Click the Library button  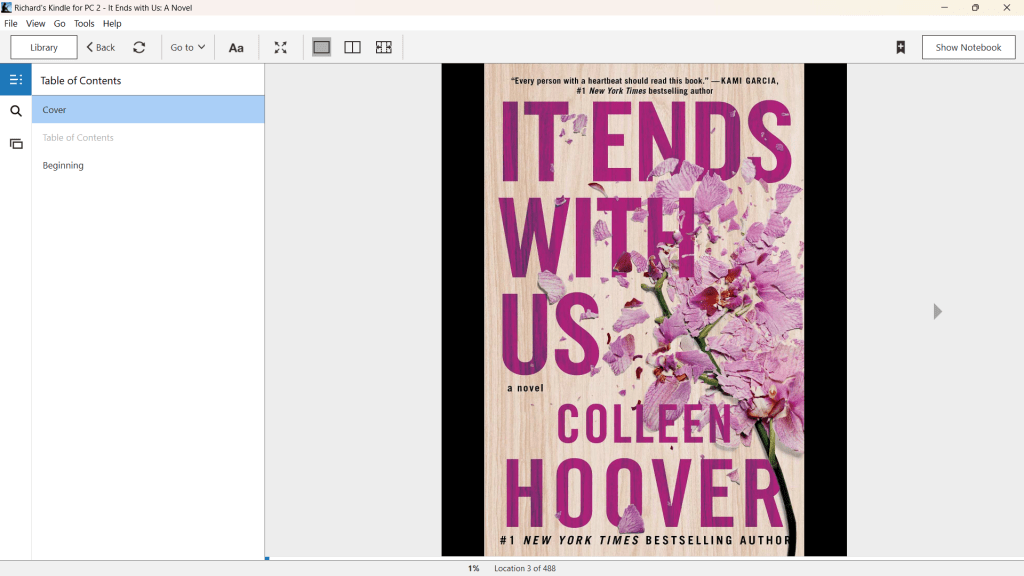point(44,47)
